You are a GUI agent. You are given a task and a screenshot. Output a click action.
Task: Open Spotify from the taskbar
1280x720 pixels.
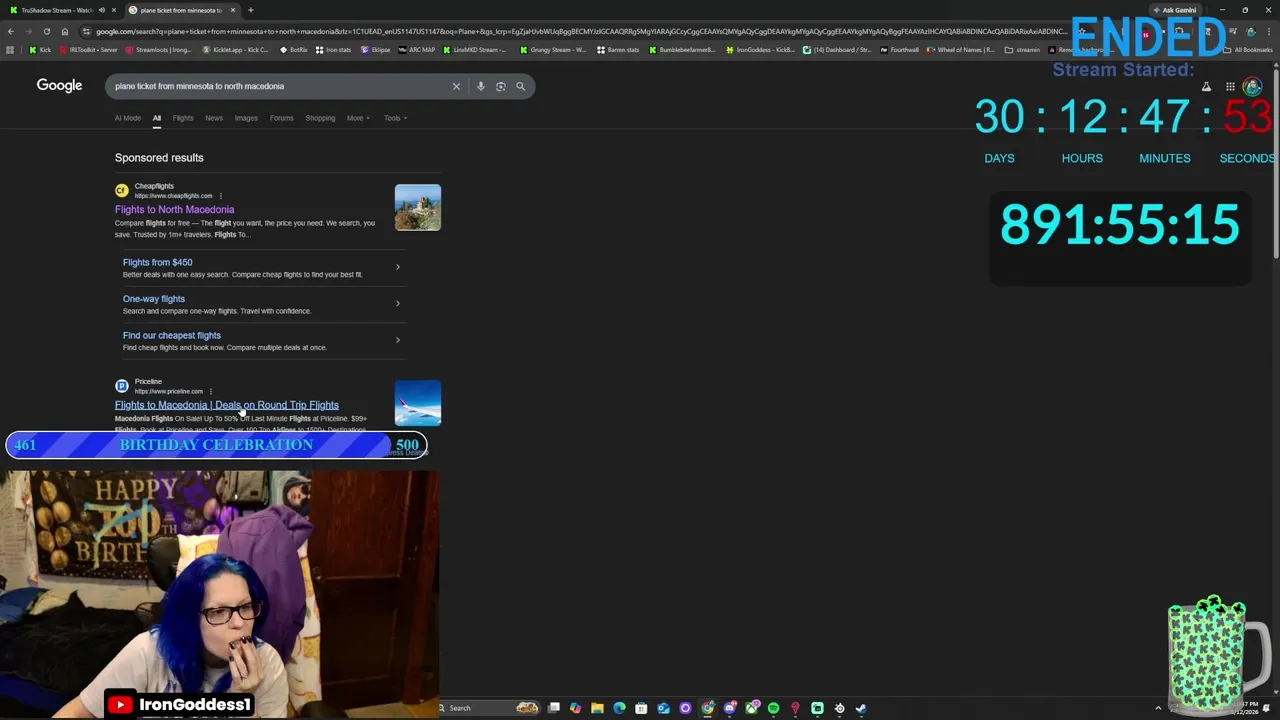773,708
